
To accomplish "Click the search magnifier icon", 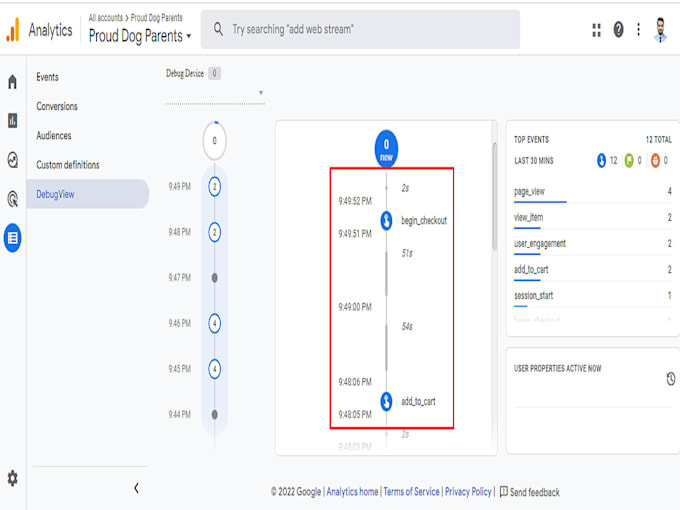I will tap(218, 29).
